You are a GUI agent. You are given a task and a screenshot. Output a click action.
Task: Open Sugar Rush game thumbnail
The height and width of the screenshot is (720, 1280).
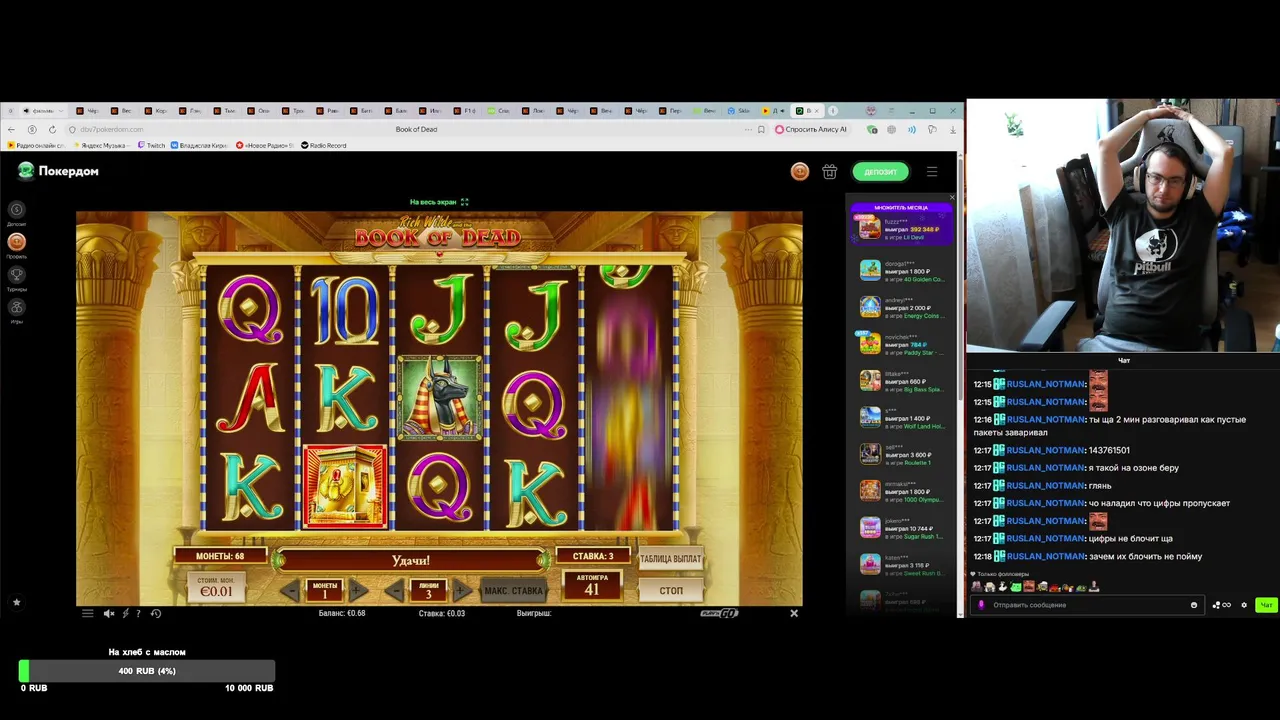click(x=870, y=528)
